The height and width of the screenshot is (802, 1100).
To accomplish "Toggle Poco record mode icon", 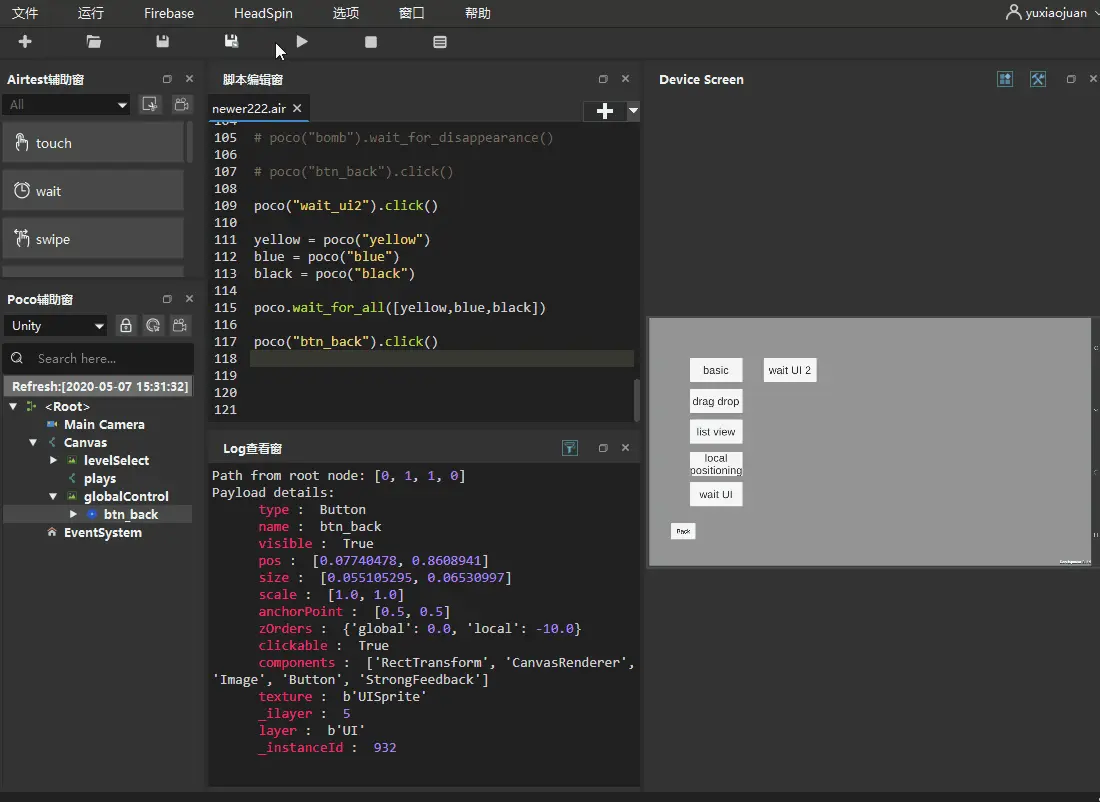I will [x=180, y=325].
